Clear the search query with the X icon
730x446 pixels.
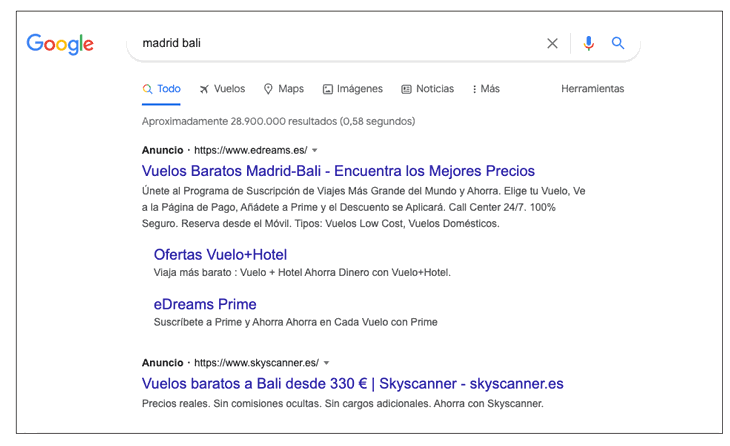pyautogui.click(x=552, y=43)
